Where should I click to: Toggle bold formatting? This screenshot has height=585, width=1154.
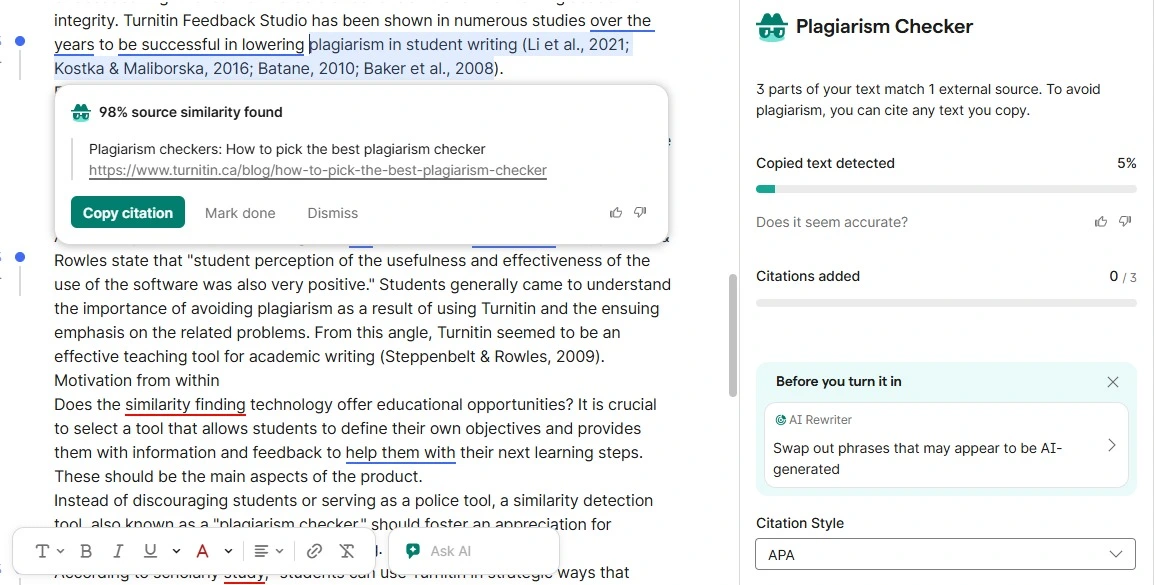click(x=86, y=551)
